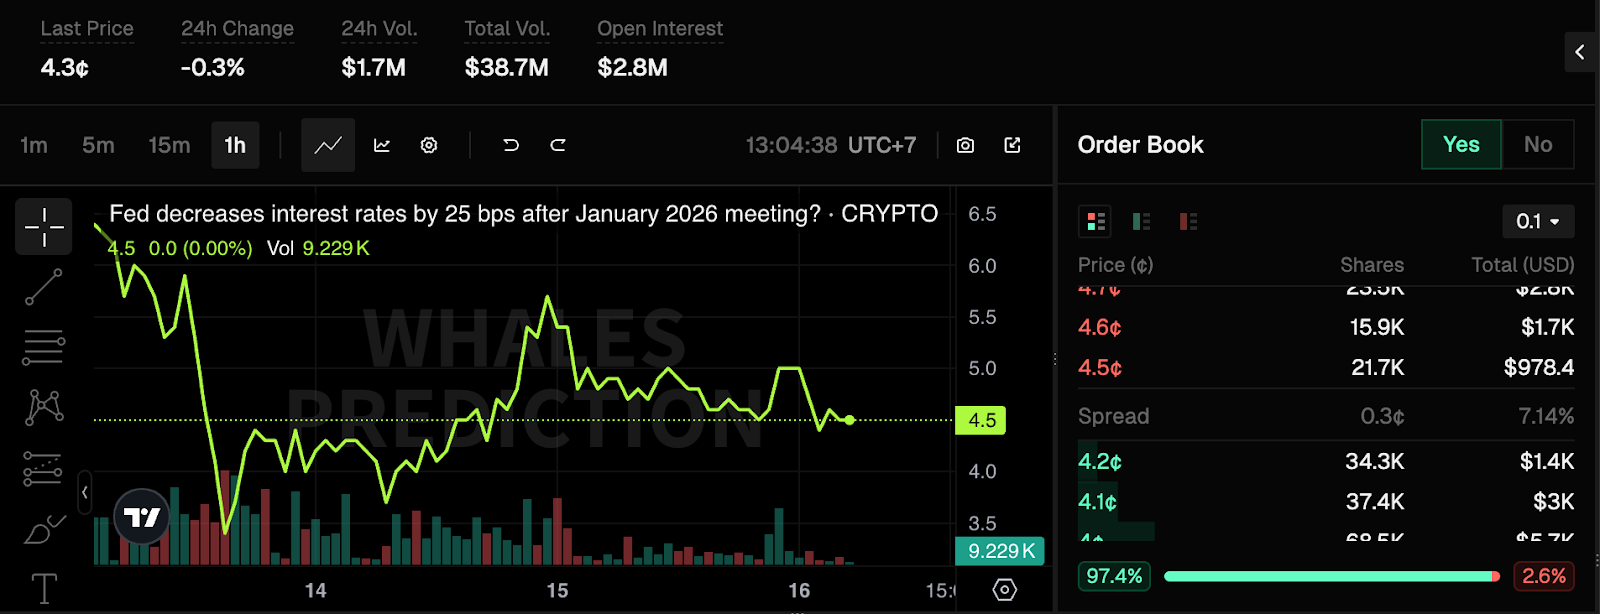
Task: Open chart settings gear icon
Action: pos(429,145)
